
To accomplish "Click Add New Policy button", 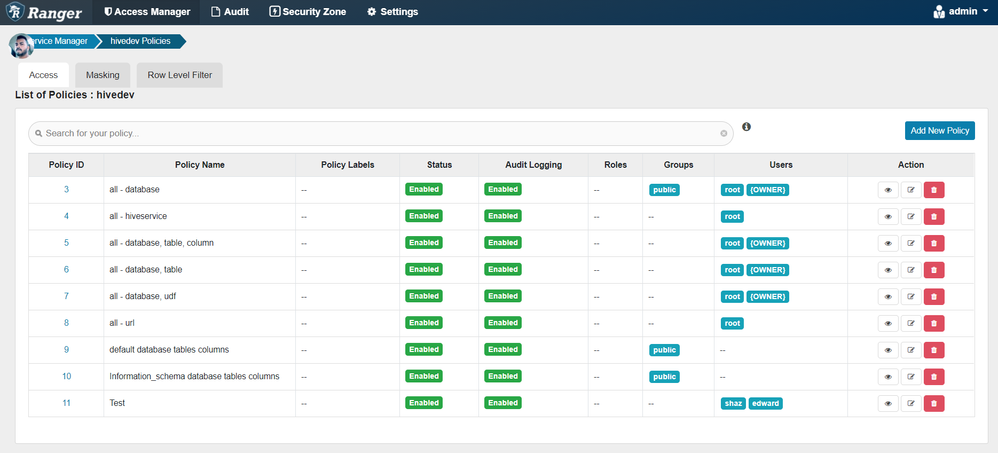I will tap(939, 130).
